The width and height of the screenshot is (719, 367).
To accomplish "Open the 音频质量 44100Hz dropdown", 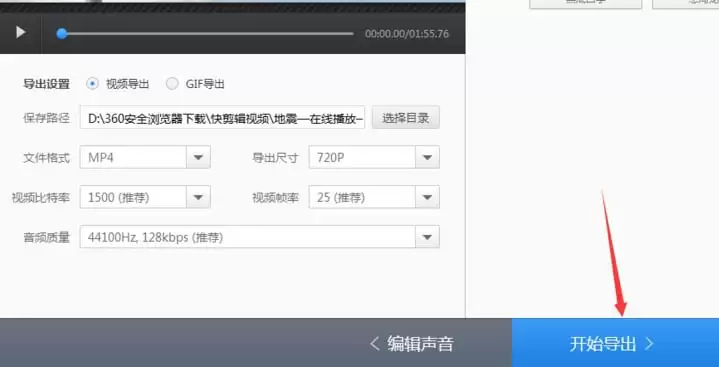I will [260, 237].
